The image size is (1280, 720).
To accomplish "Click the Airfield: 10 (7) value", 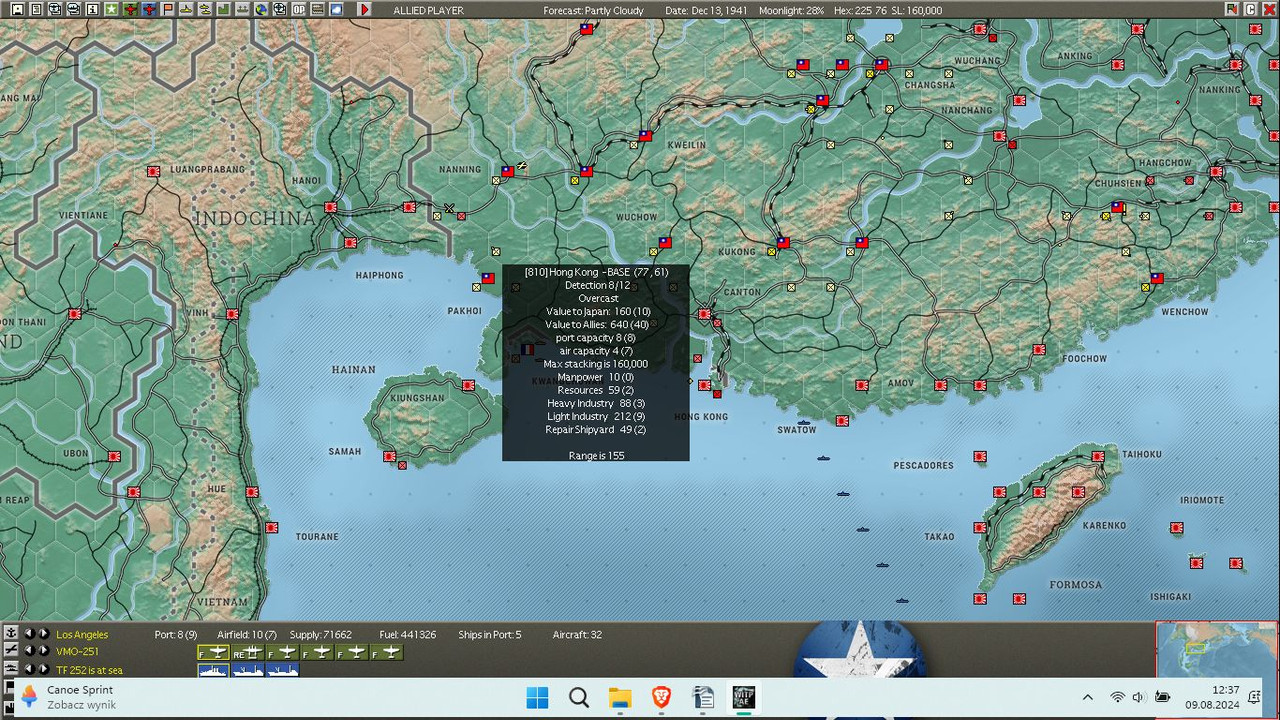I will click(247, 635).
